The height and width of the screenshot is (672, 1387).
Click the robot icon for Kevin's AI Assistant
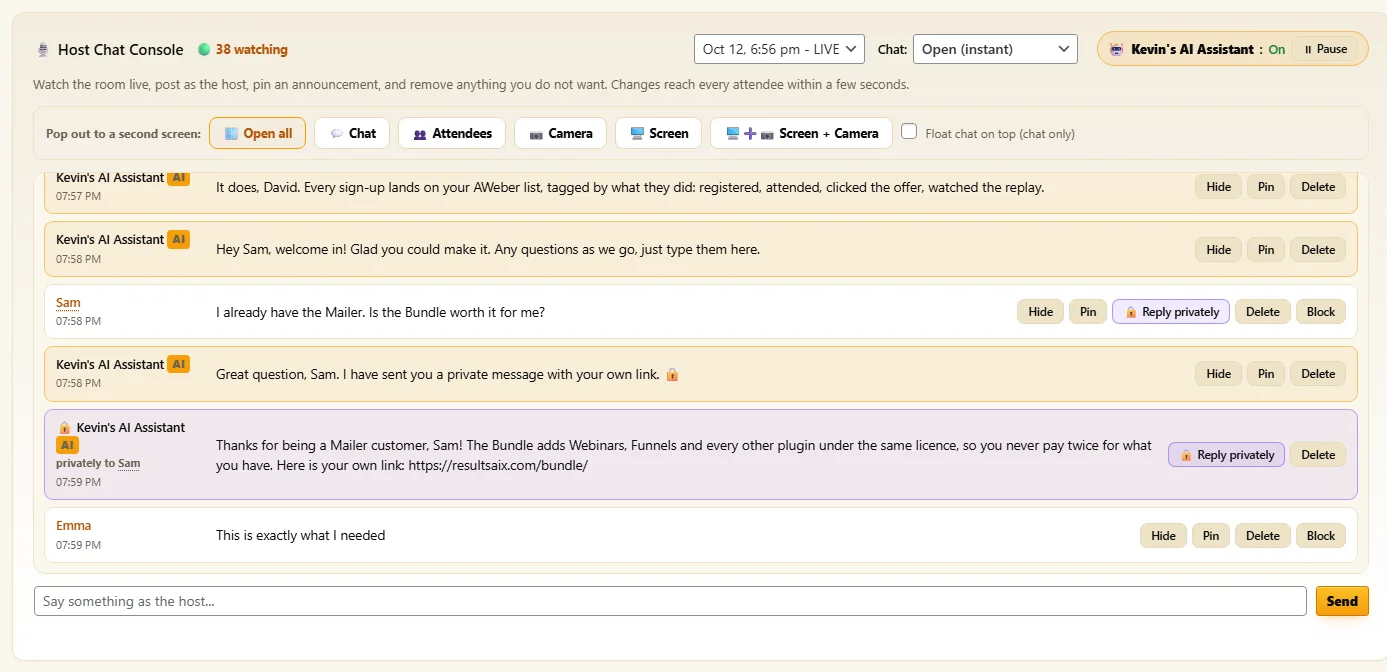[1116, 49]
